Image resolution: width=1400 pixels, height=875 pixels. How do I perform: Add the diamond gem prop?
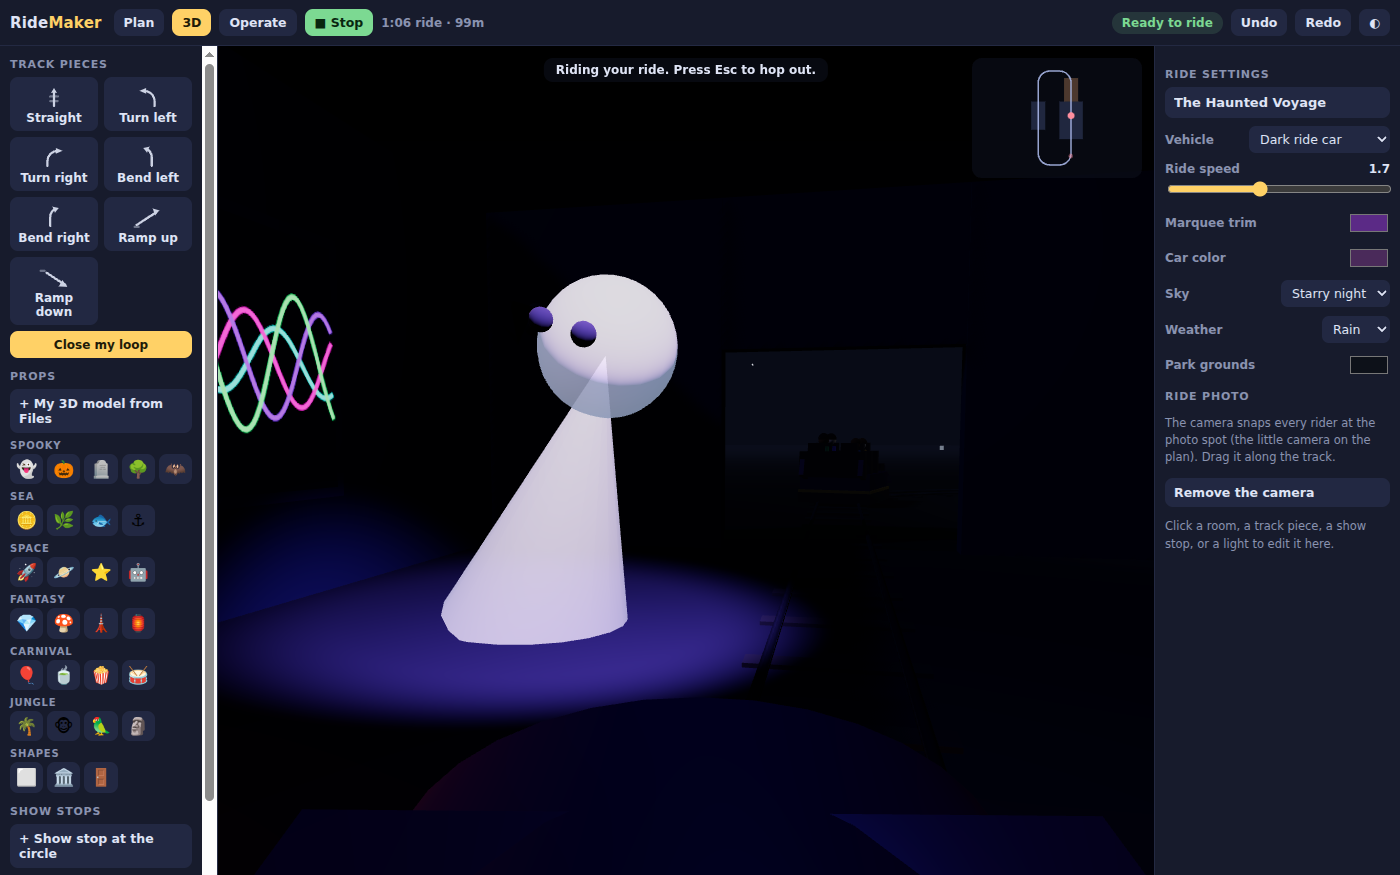27,623
